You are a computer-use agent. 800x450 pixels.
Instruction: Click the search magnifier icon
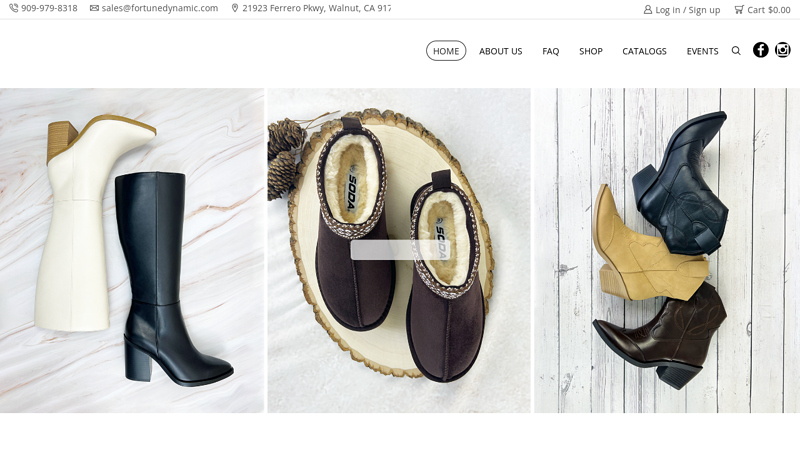coord(736,51)
